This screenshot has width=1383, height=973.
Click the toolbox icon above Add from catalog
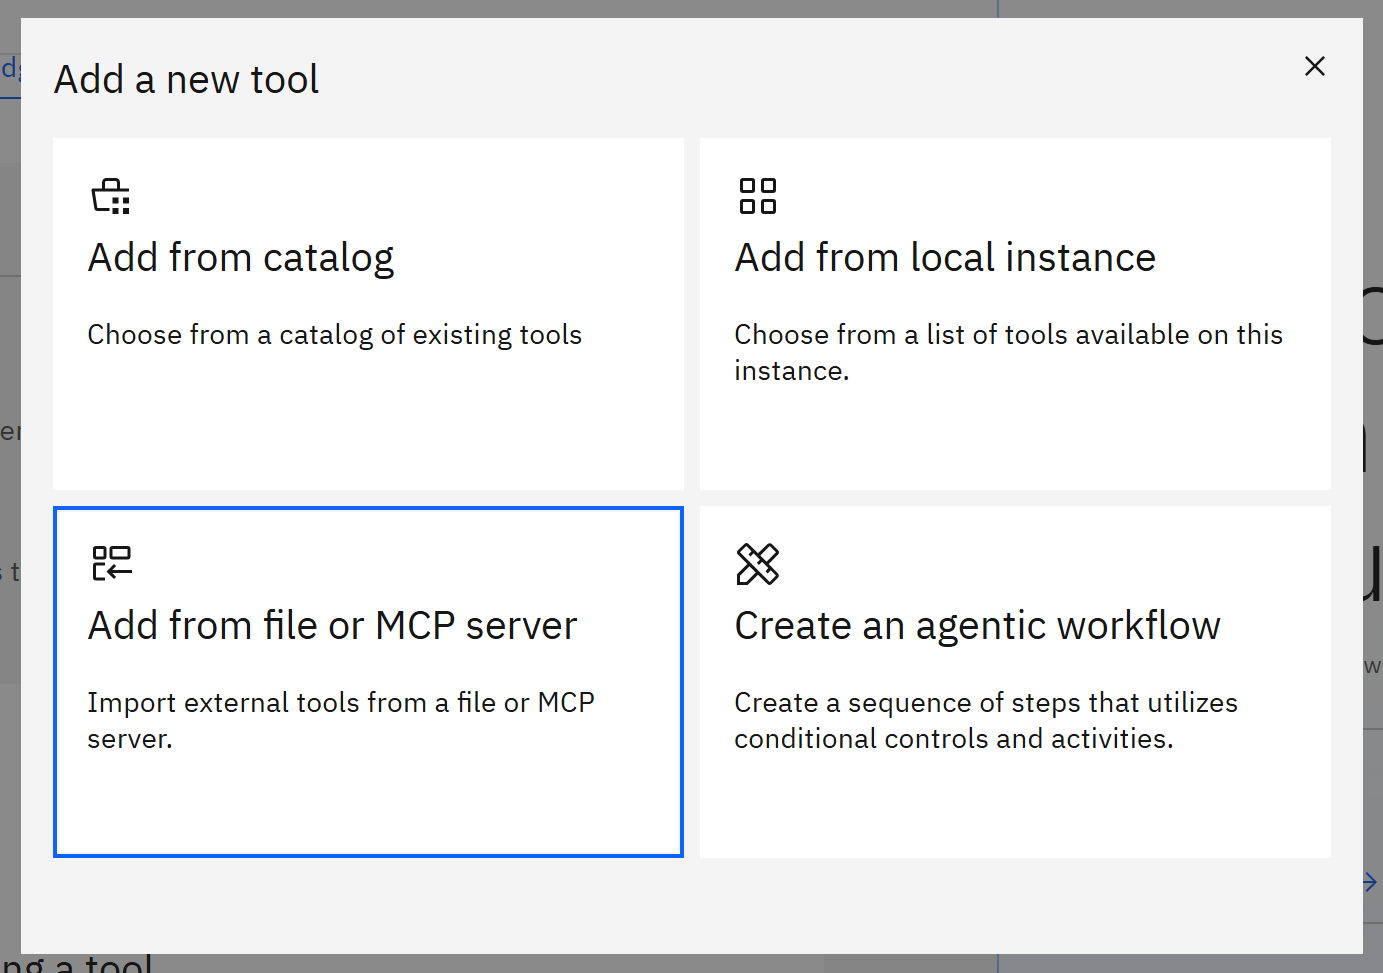pos(110,195)
